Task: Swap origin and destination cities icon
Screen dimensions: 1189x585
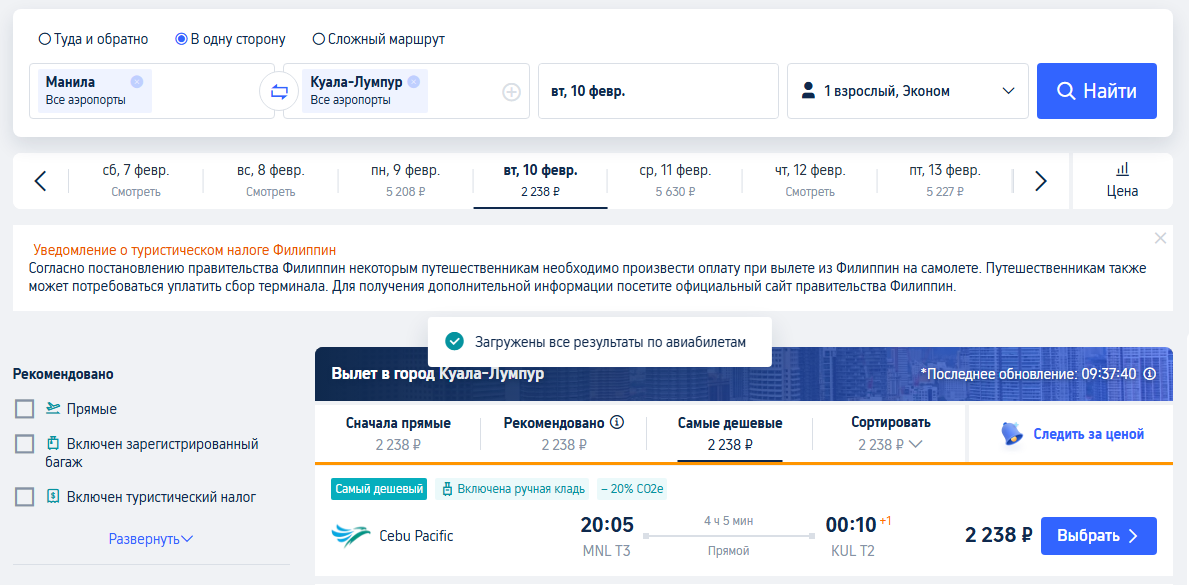Action: click(x=279, y=92)
